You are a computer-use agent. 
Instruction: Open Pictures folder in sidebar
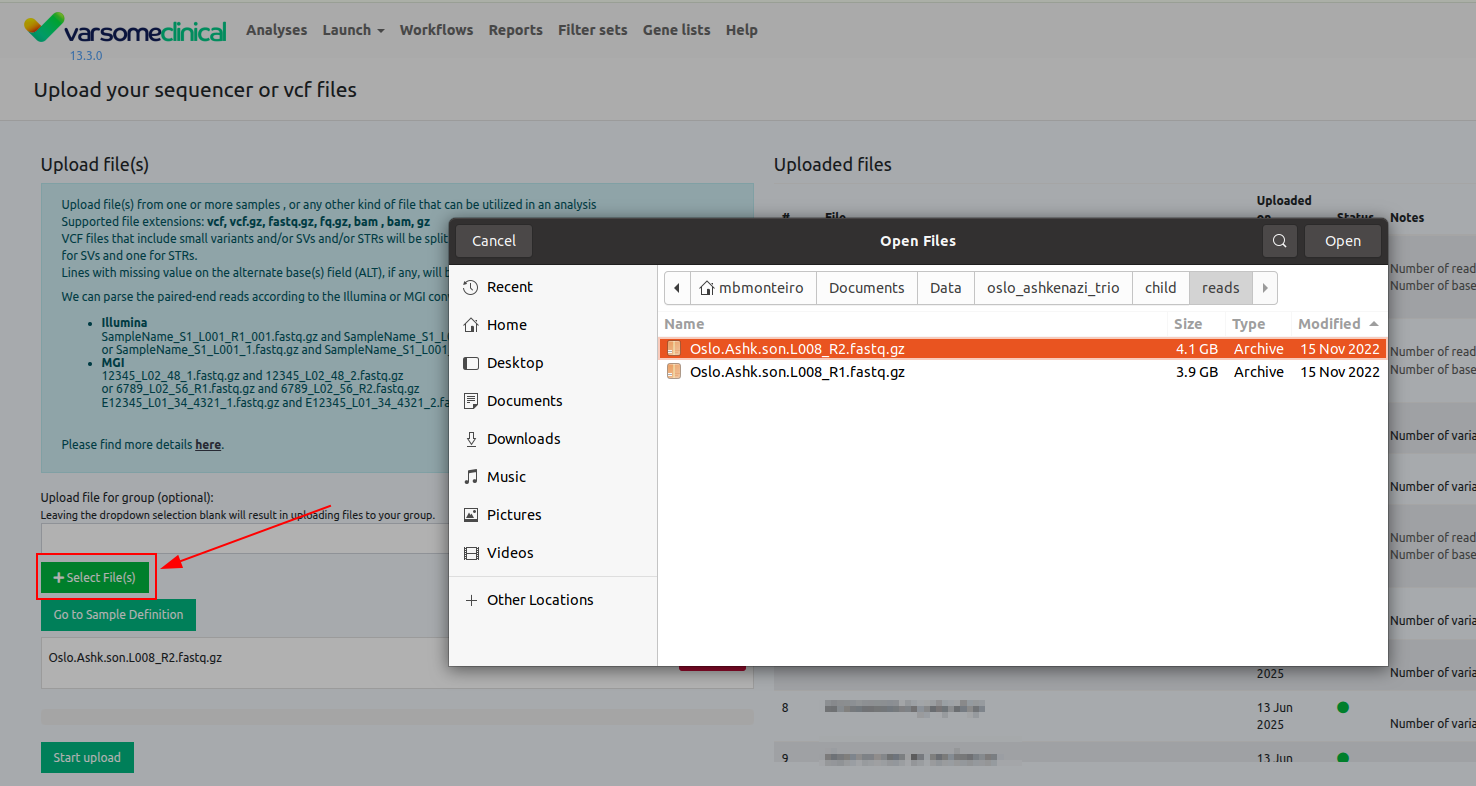point(514,515)
